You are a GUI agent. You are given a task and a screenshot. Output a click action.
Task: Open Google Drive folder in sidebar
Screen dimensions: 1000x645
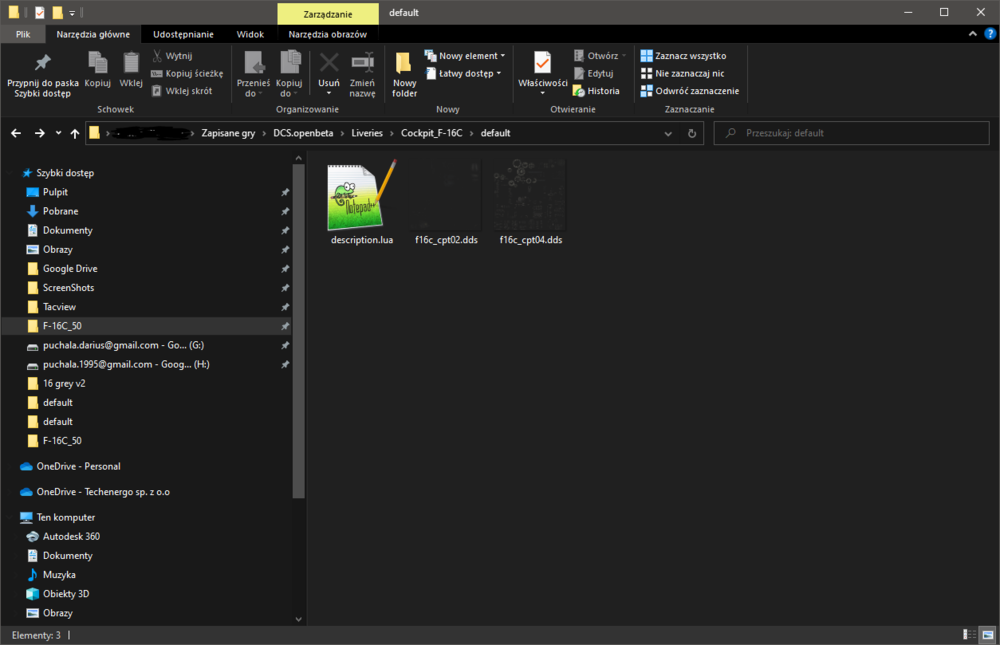click(x=70, y=269)
